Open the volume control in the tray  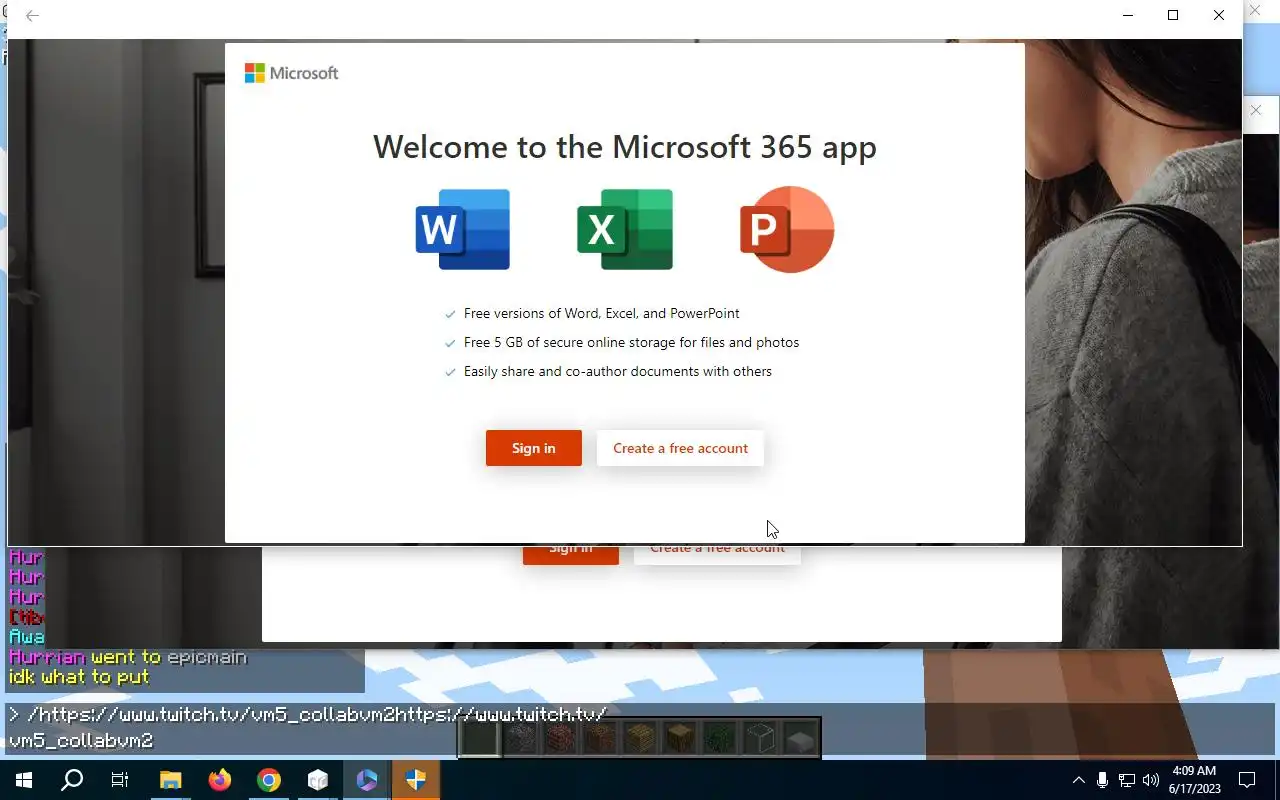click(1150, 780)
